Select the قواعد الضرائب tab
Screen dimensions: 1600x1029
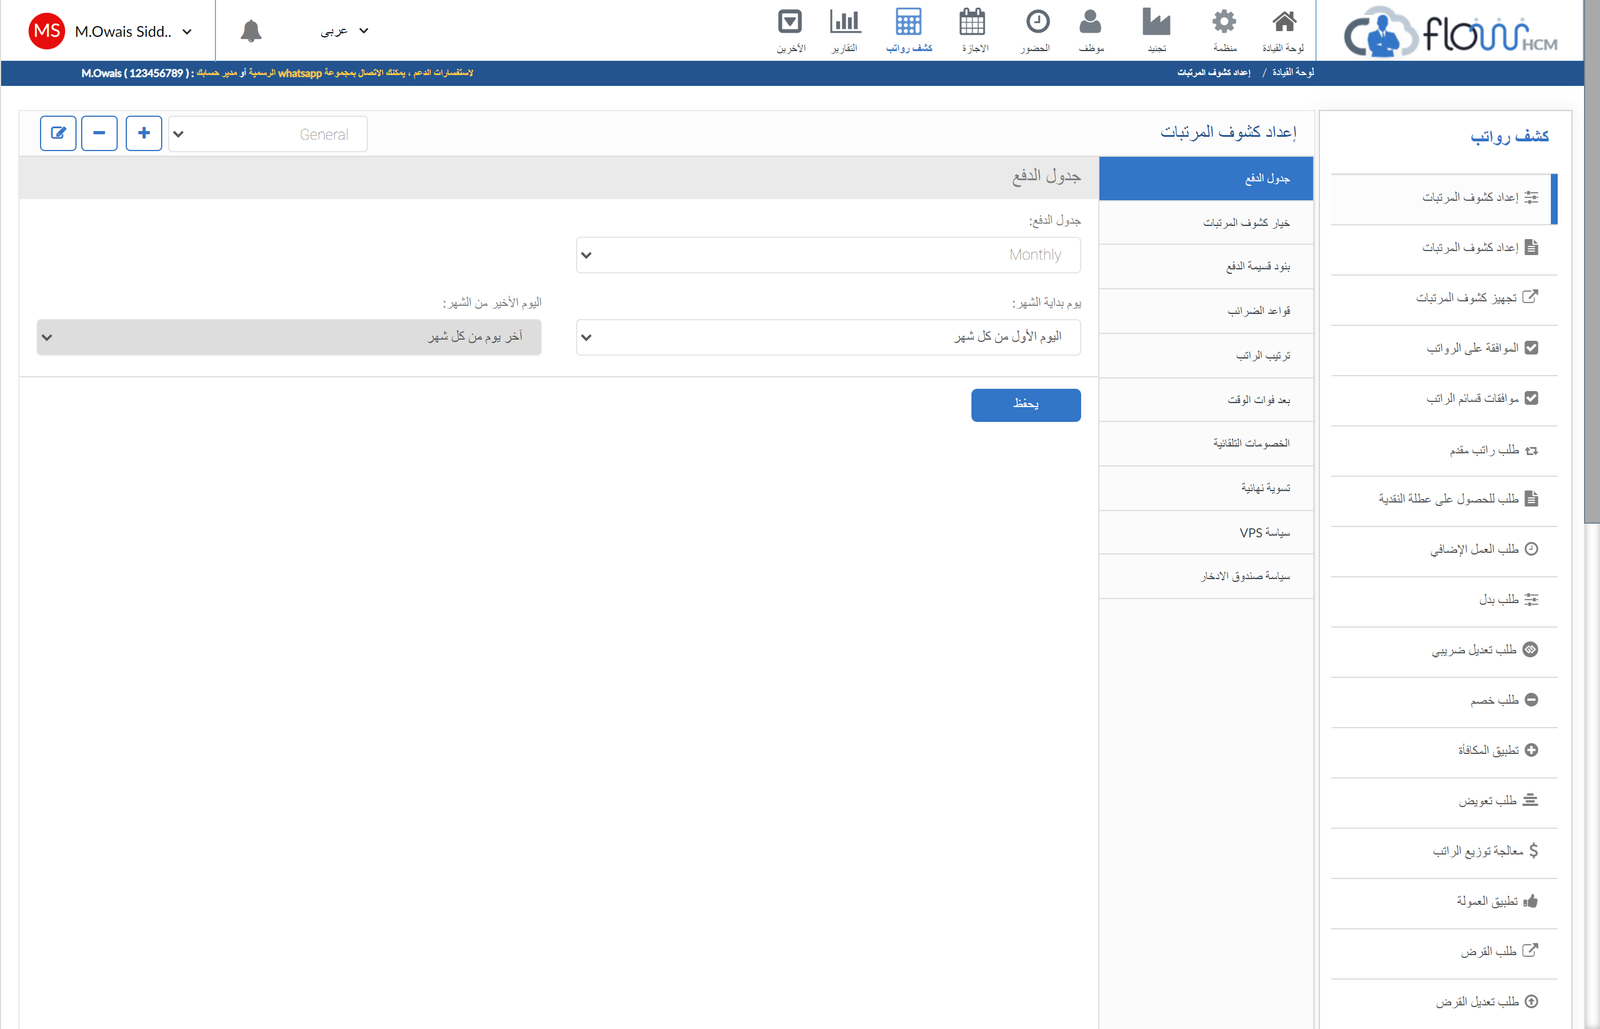[1206, 311]
